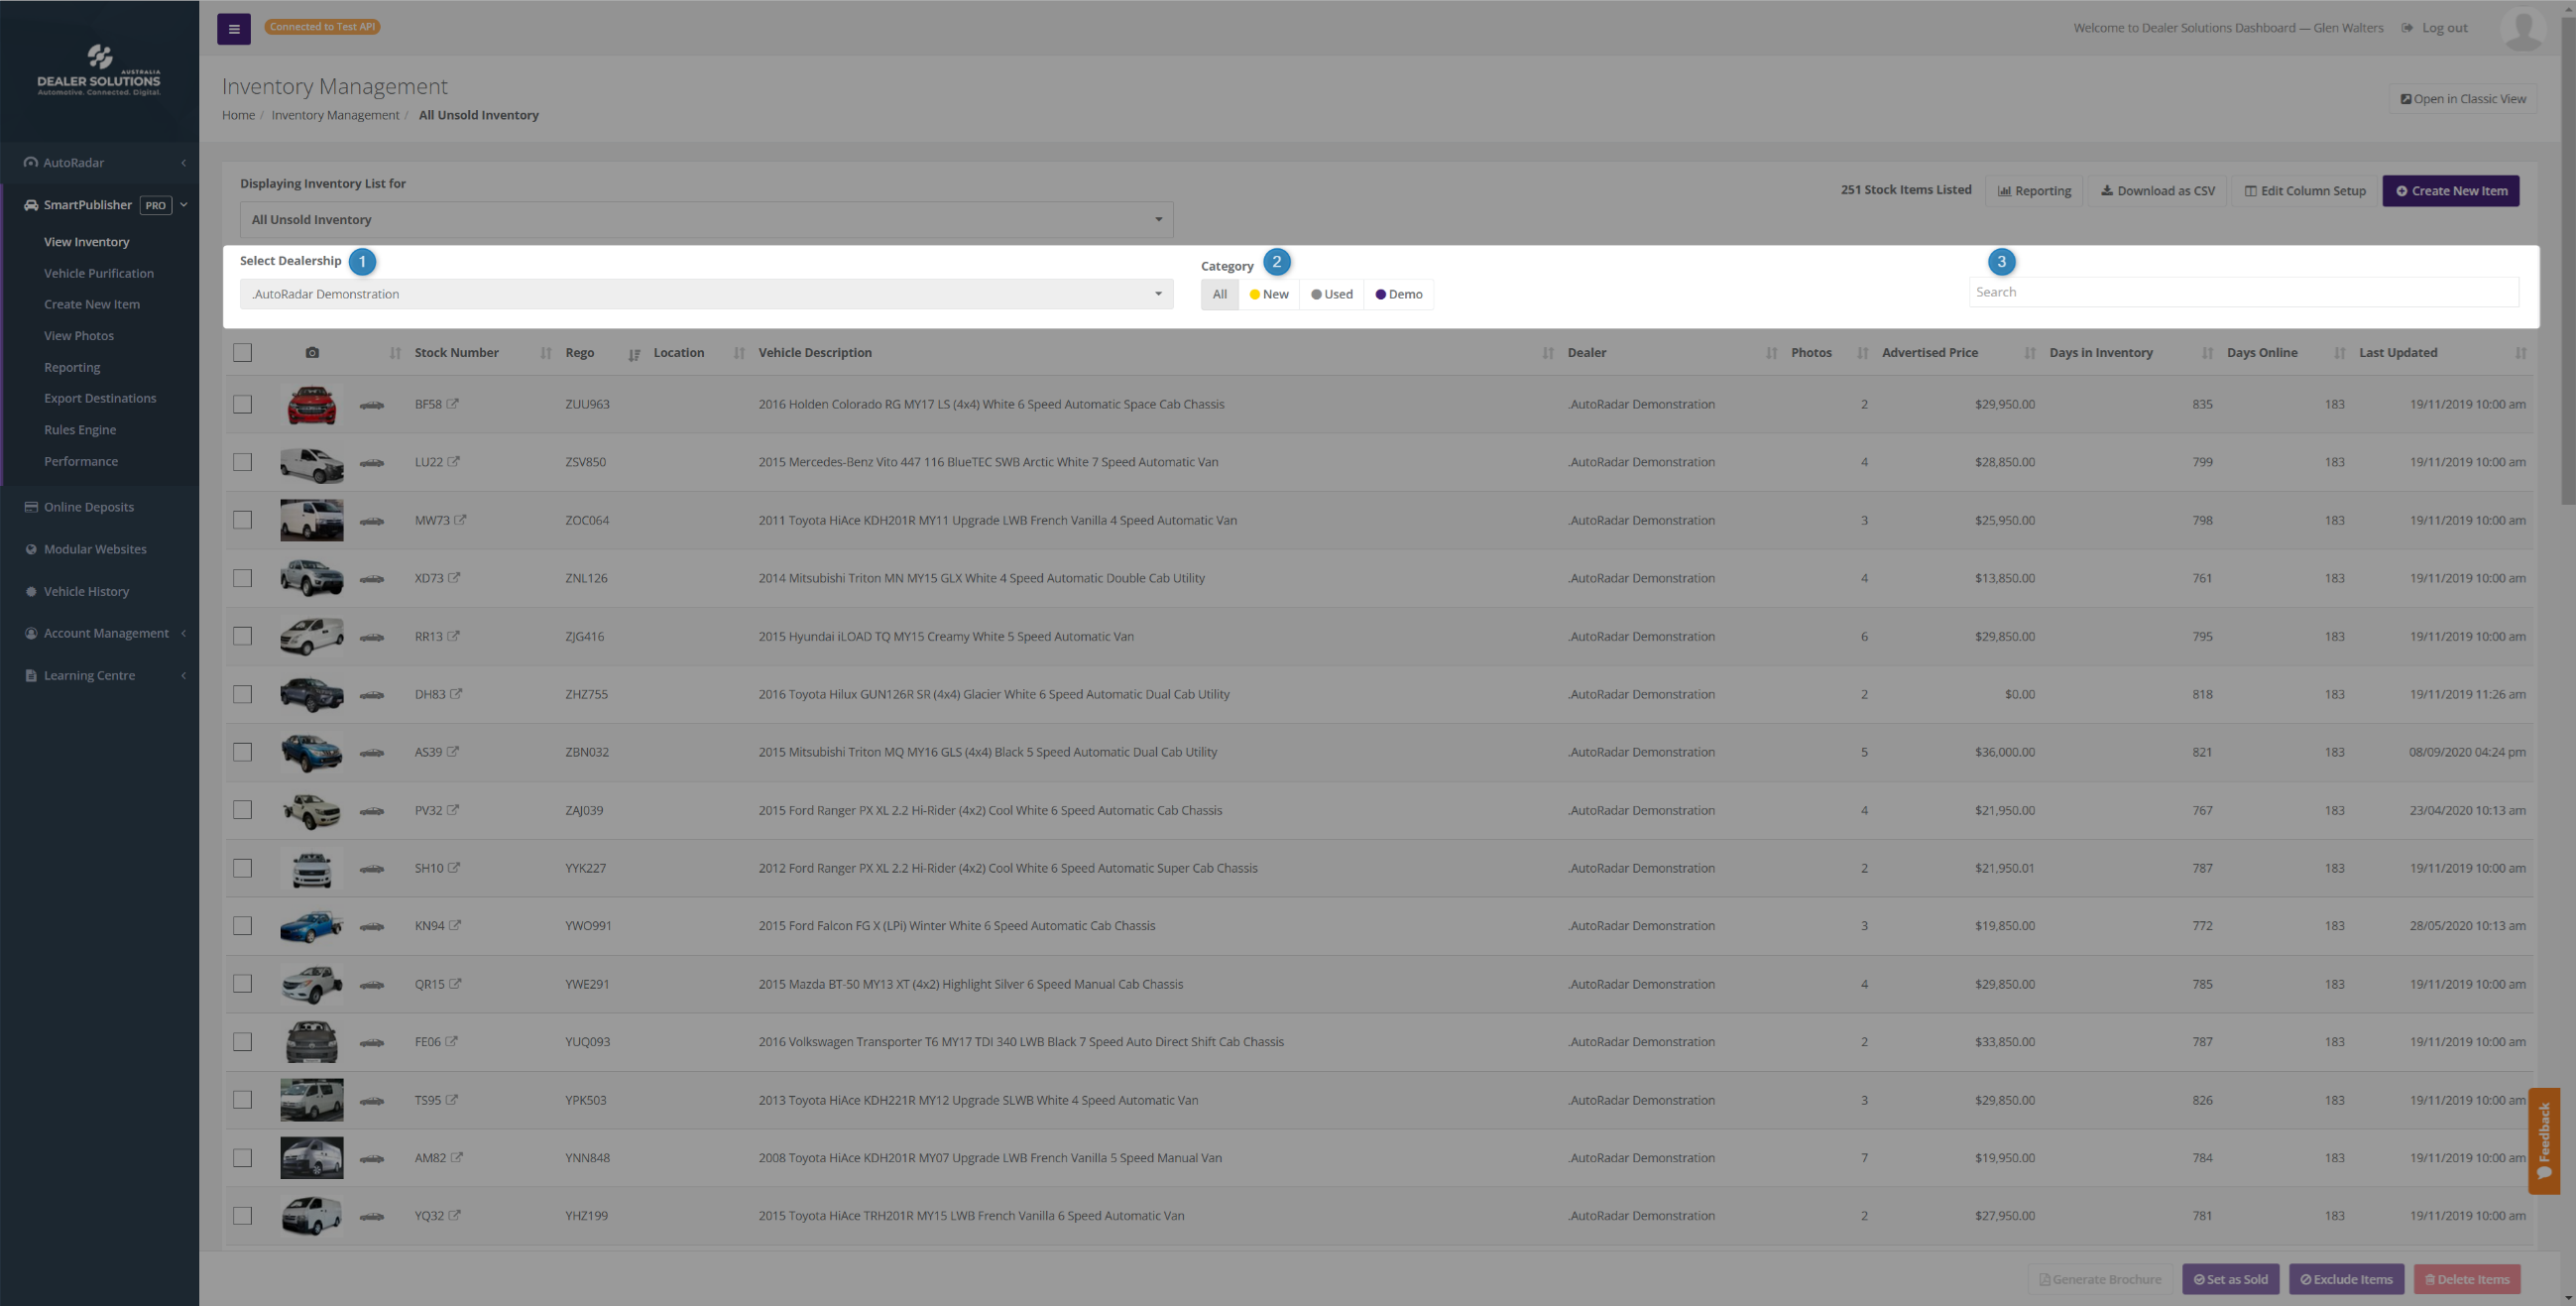Check the box for stock RR13
This screenshot has height=1306, width=2576.
coord(243,637)
